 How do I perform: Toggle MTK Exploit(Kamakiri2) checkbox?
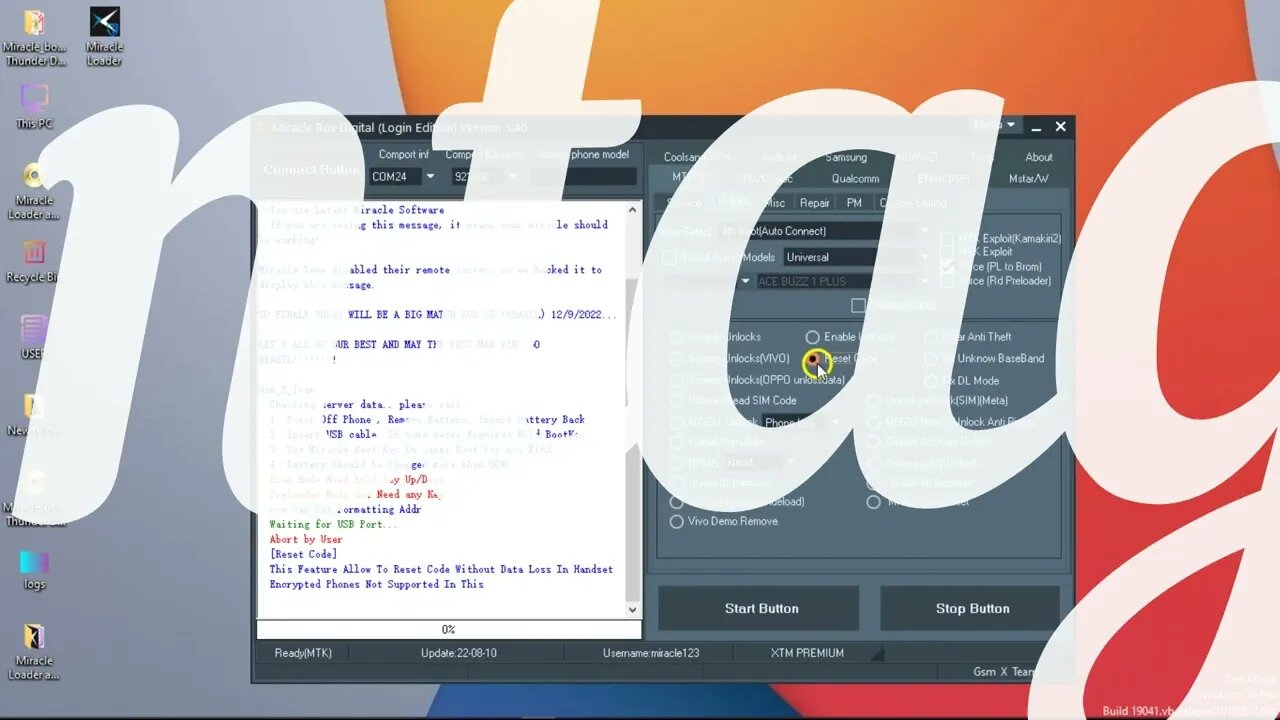tap(947, 239)
